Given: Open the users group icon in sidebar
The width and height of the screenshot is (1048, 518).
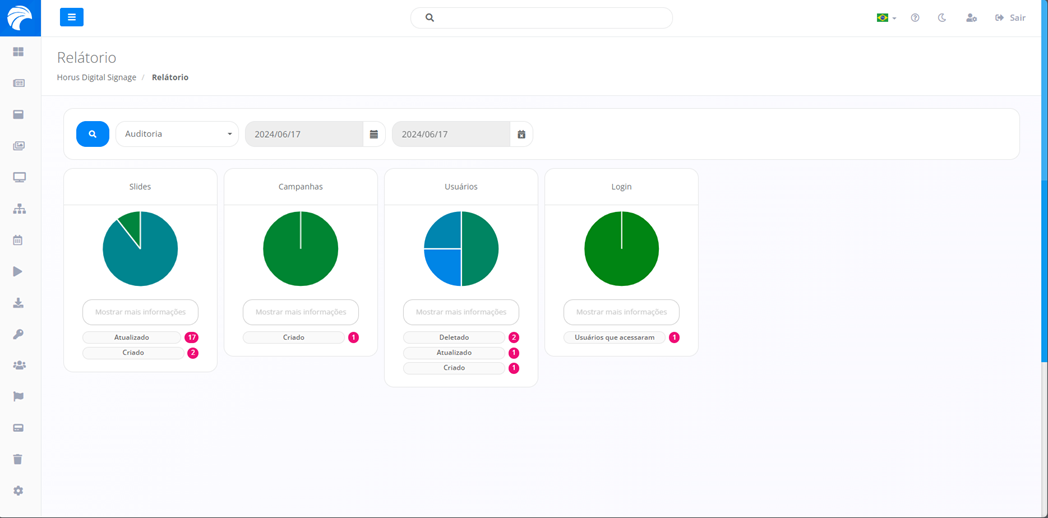Looking at the screenshot, I should [x=18, y=366].
